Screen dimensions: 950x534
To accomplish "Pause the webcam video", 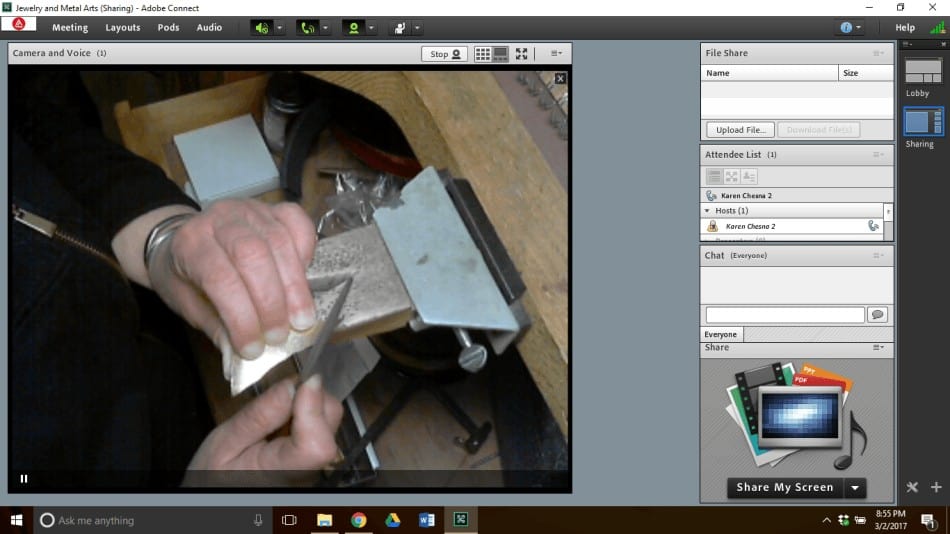I will (24, 479).
